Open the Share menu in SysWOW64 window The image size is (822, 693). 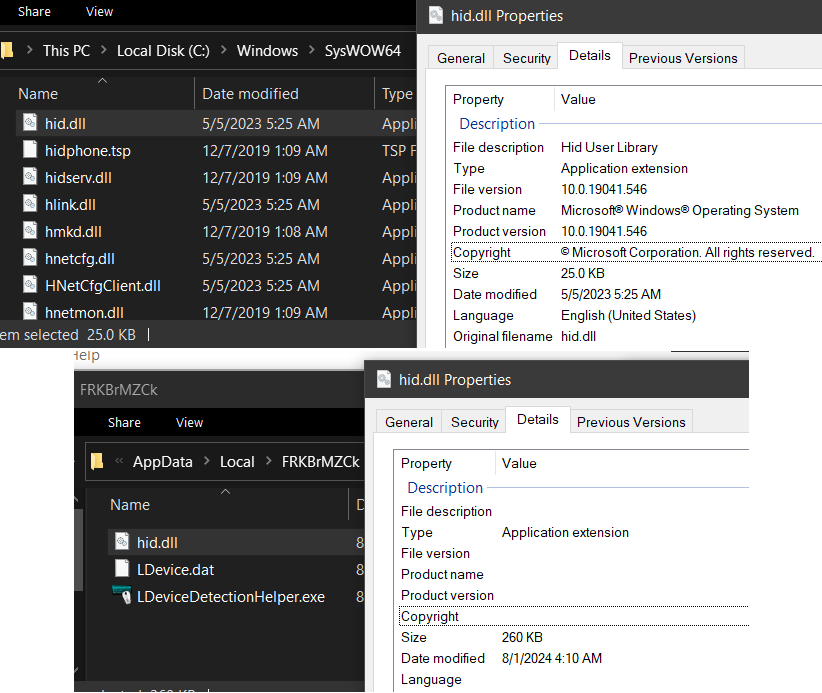[x=35, y=12]
